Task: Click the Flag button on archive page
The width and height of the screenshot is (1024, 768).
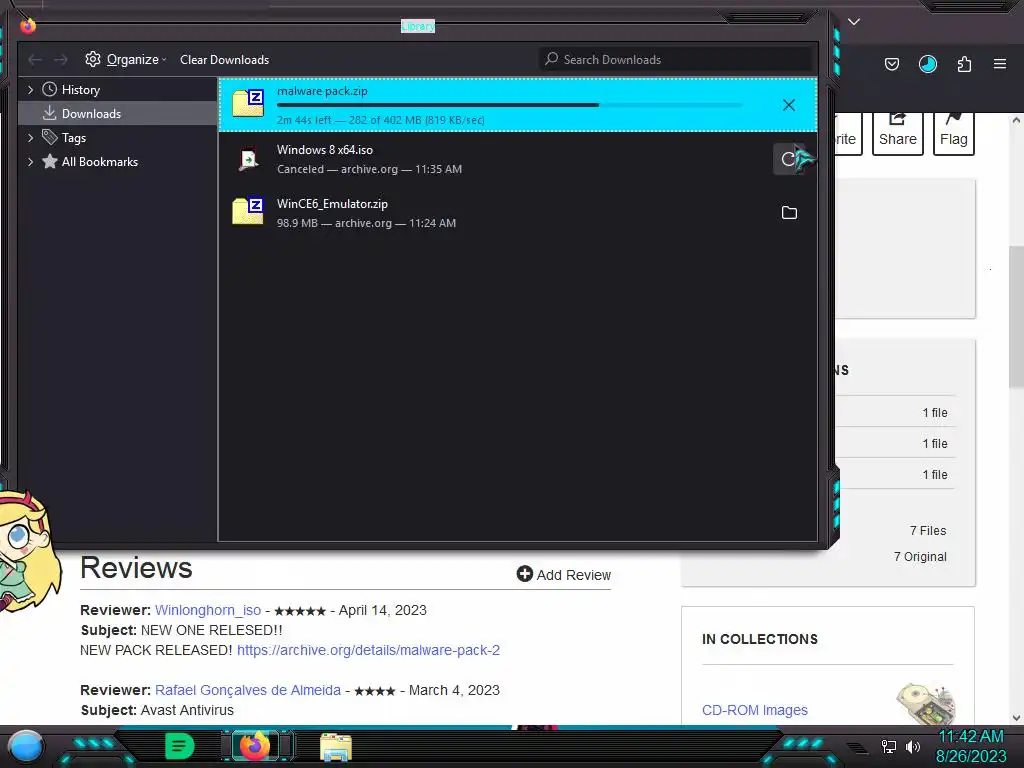Action: click(x=953, y=133)
